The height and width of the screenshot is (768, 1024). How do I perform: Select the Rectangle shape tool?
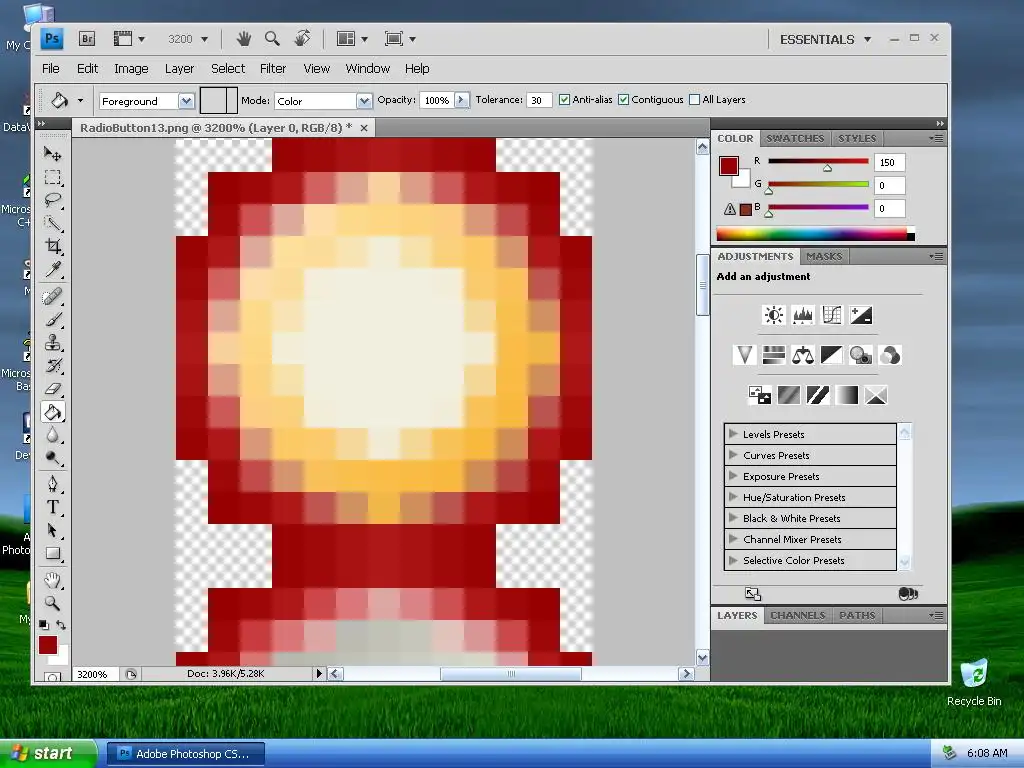coord(52,554)
